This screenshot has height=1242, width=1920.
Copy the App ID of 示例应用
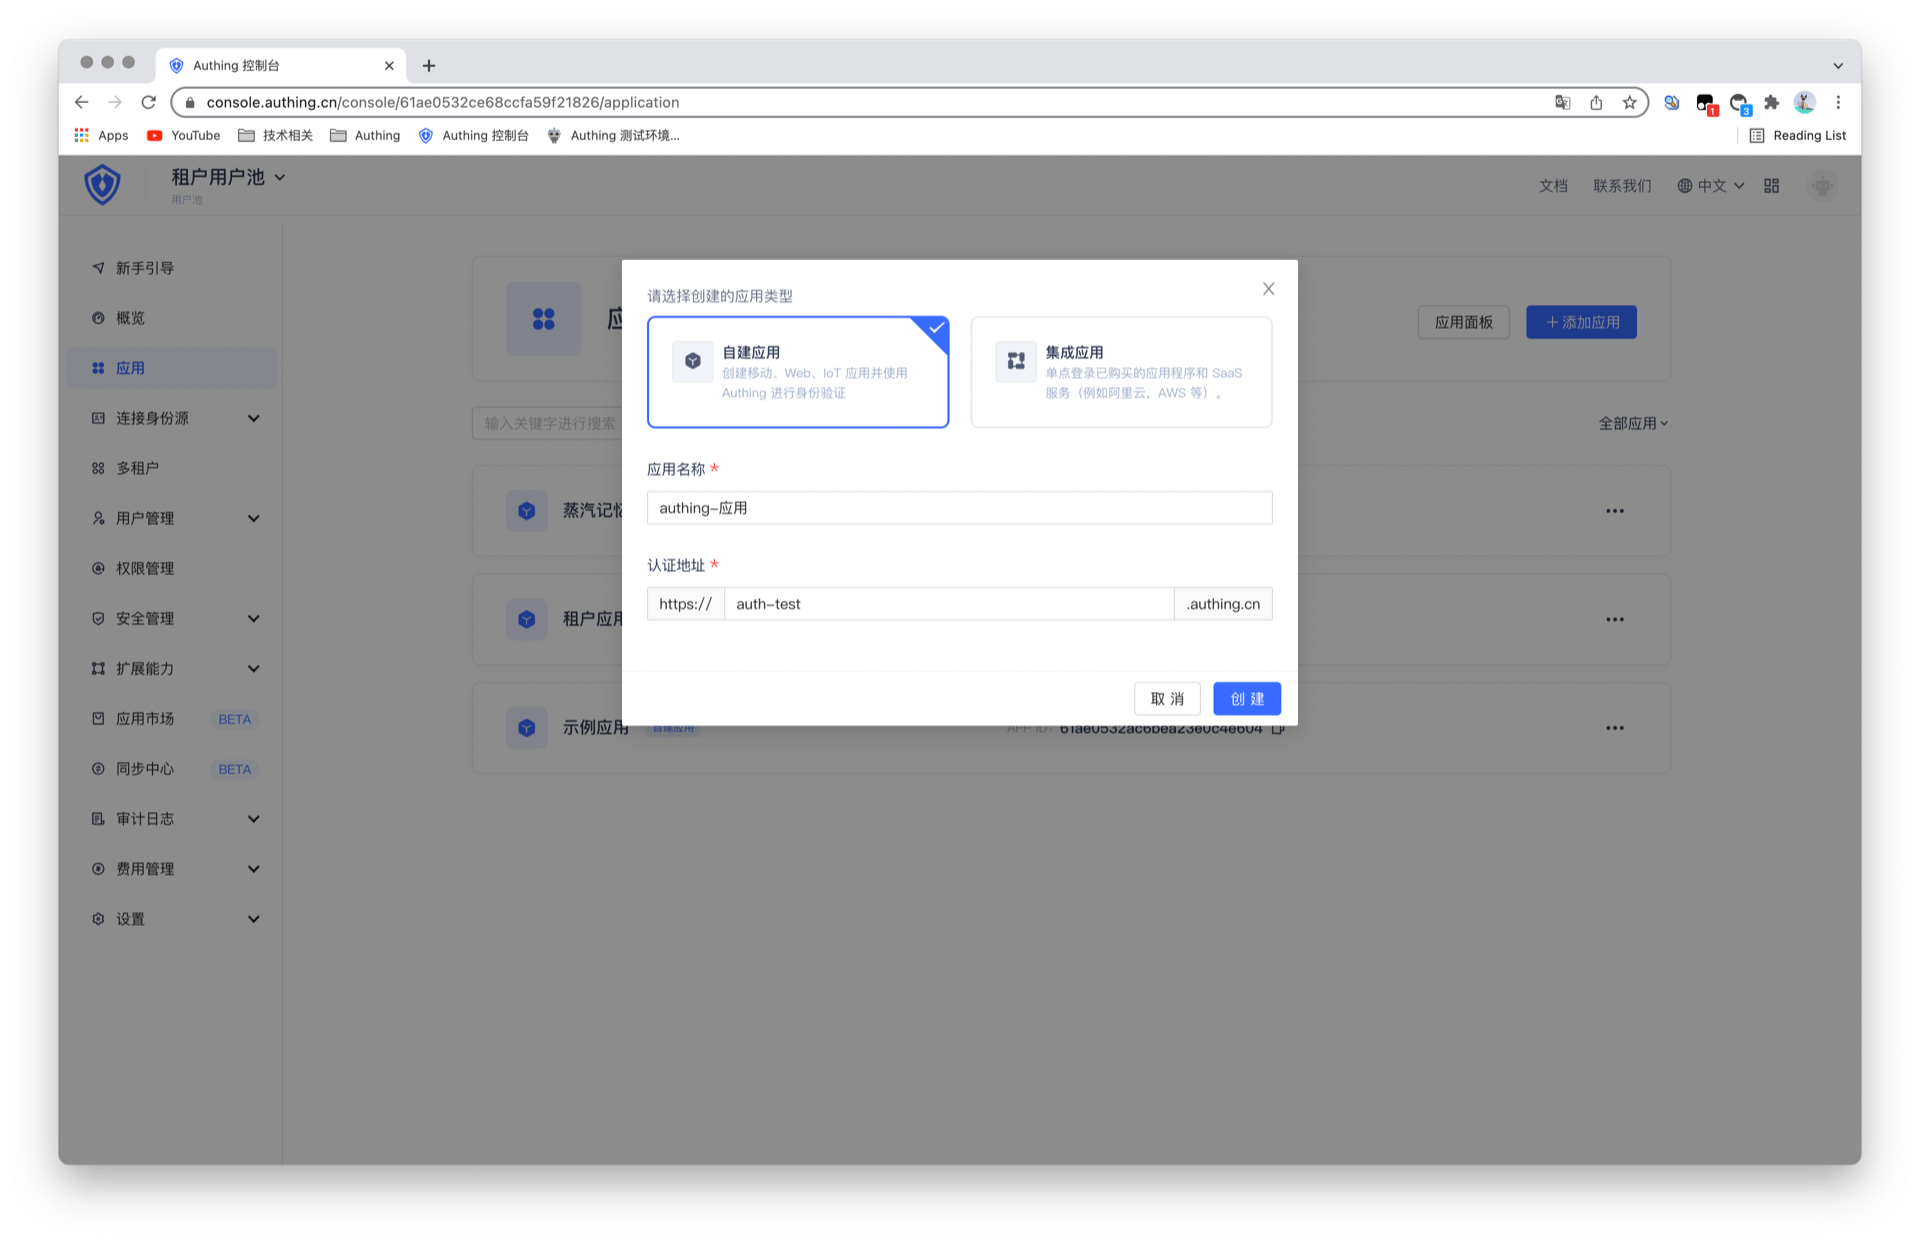[1278, 729]
